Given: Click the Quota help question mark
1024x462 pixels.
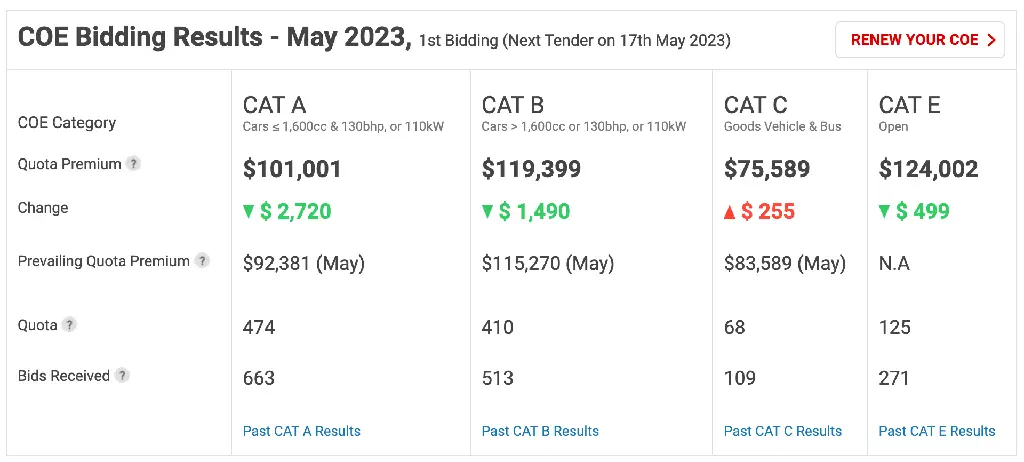Looking at the screenshot, I should coord(70,325).
